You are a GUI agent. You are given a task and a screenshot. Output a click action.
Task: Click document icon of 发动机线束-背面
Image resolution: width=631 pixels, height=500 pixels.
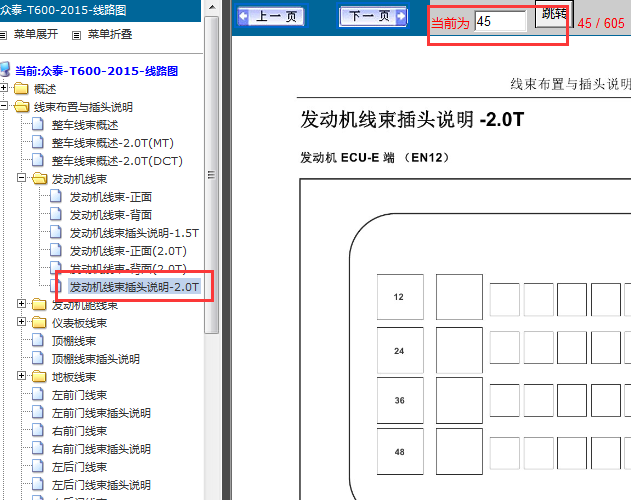[56, 214]
